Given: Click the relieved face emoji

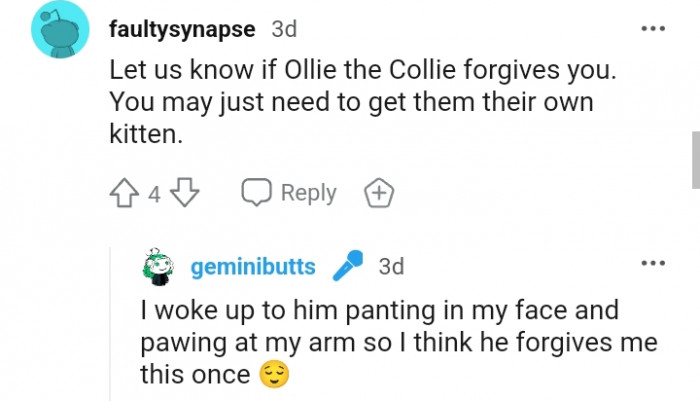Looking at the screenshot, I should pyautogui.click(x=271, y=375).
